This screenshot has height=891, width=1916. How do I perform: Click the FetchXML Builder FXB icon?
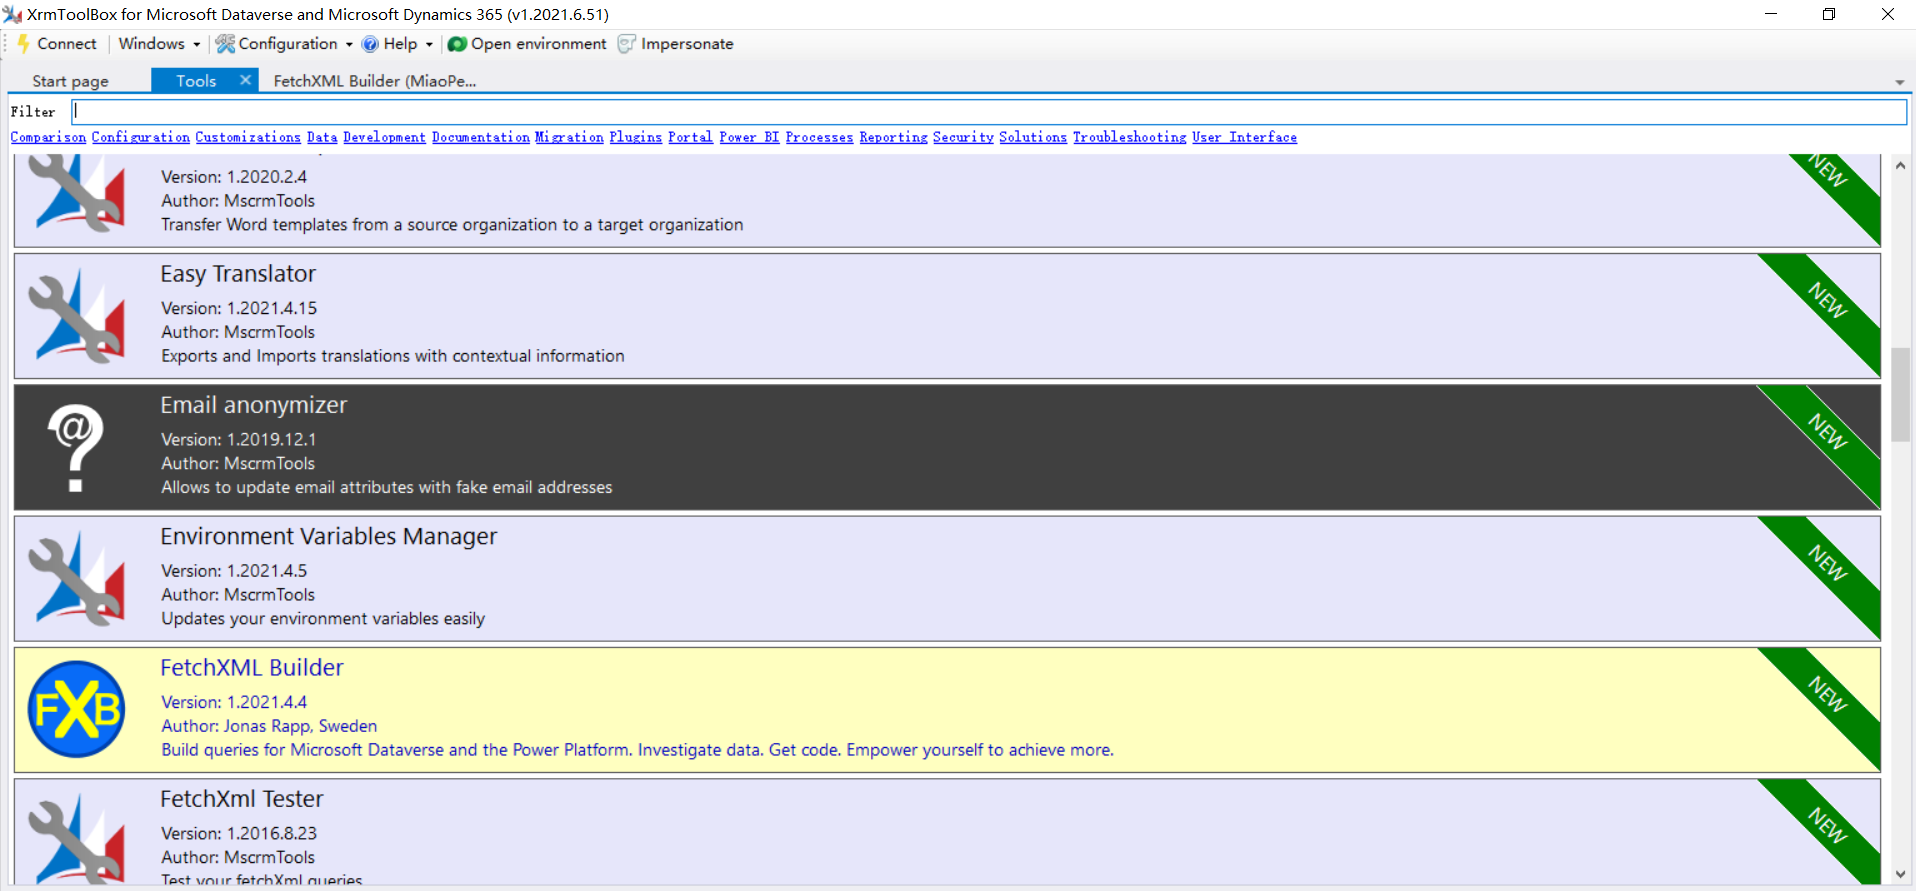pyautogui.click(x=77, y=709)
